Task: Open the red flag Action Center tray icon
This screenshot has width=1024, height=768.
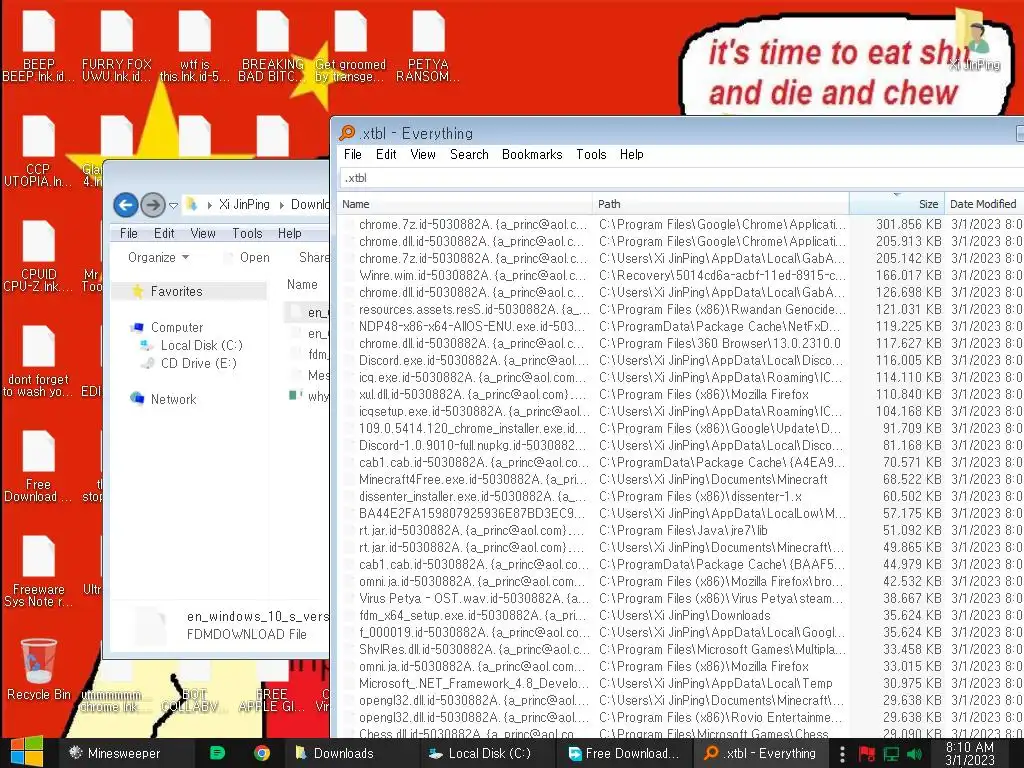Action: 867,754
